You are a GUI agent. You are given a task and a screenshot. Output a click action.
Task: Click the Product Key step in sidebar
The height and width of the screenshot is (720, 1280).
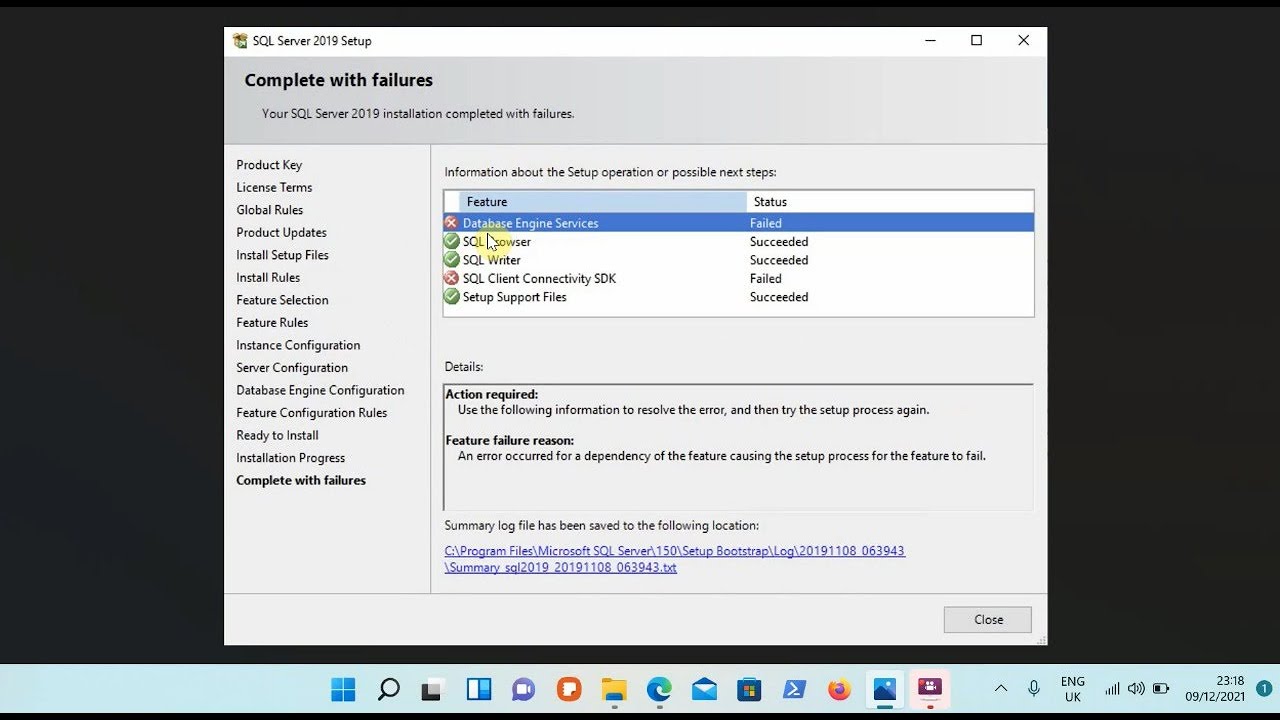tap(269, 165)
